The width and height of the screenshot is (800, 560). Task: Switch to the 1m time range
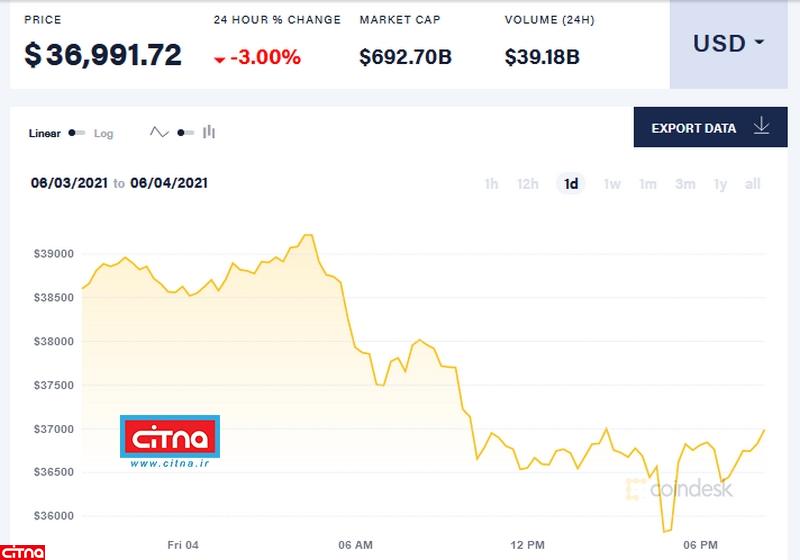[x=648, y=184]
